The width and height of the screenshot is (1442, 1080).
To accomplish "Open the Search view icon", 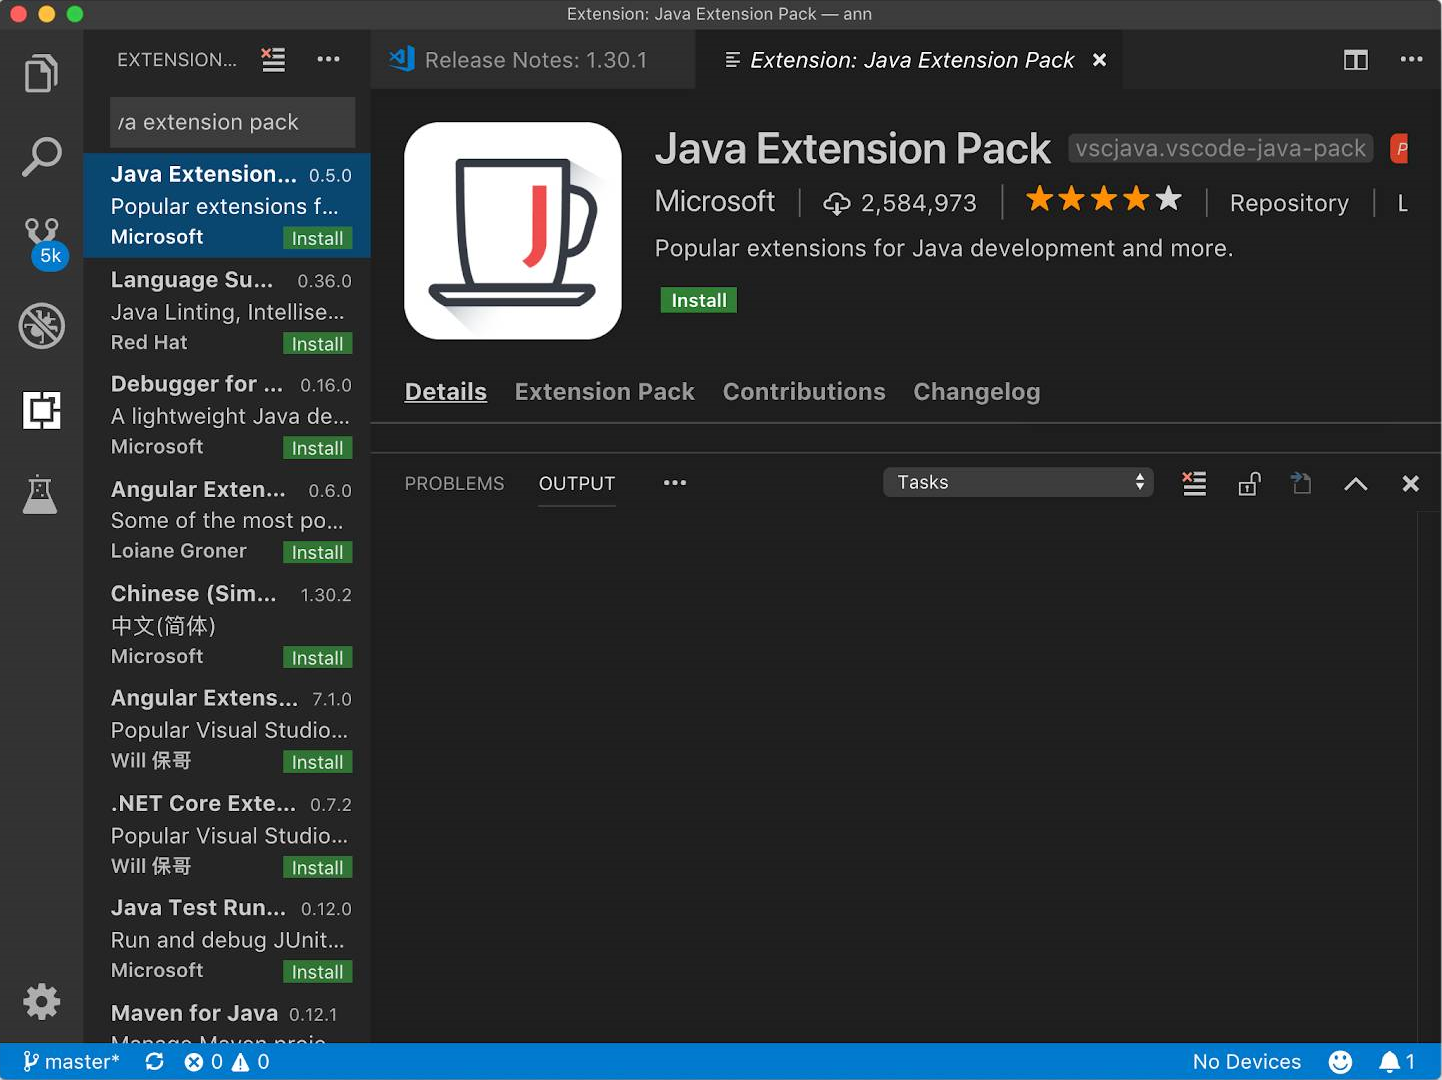I will pyautogui.click(x=41, y=157).
